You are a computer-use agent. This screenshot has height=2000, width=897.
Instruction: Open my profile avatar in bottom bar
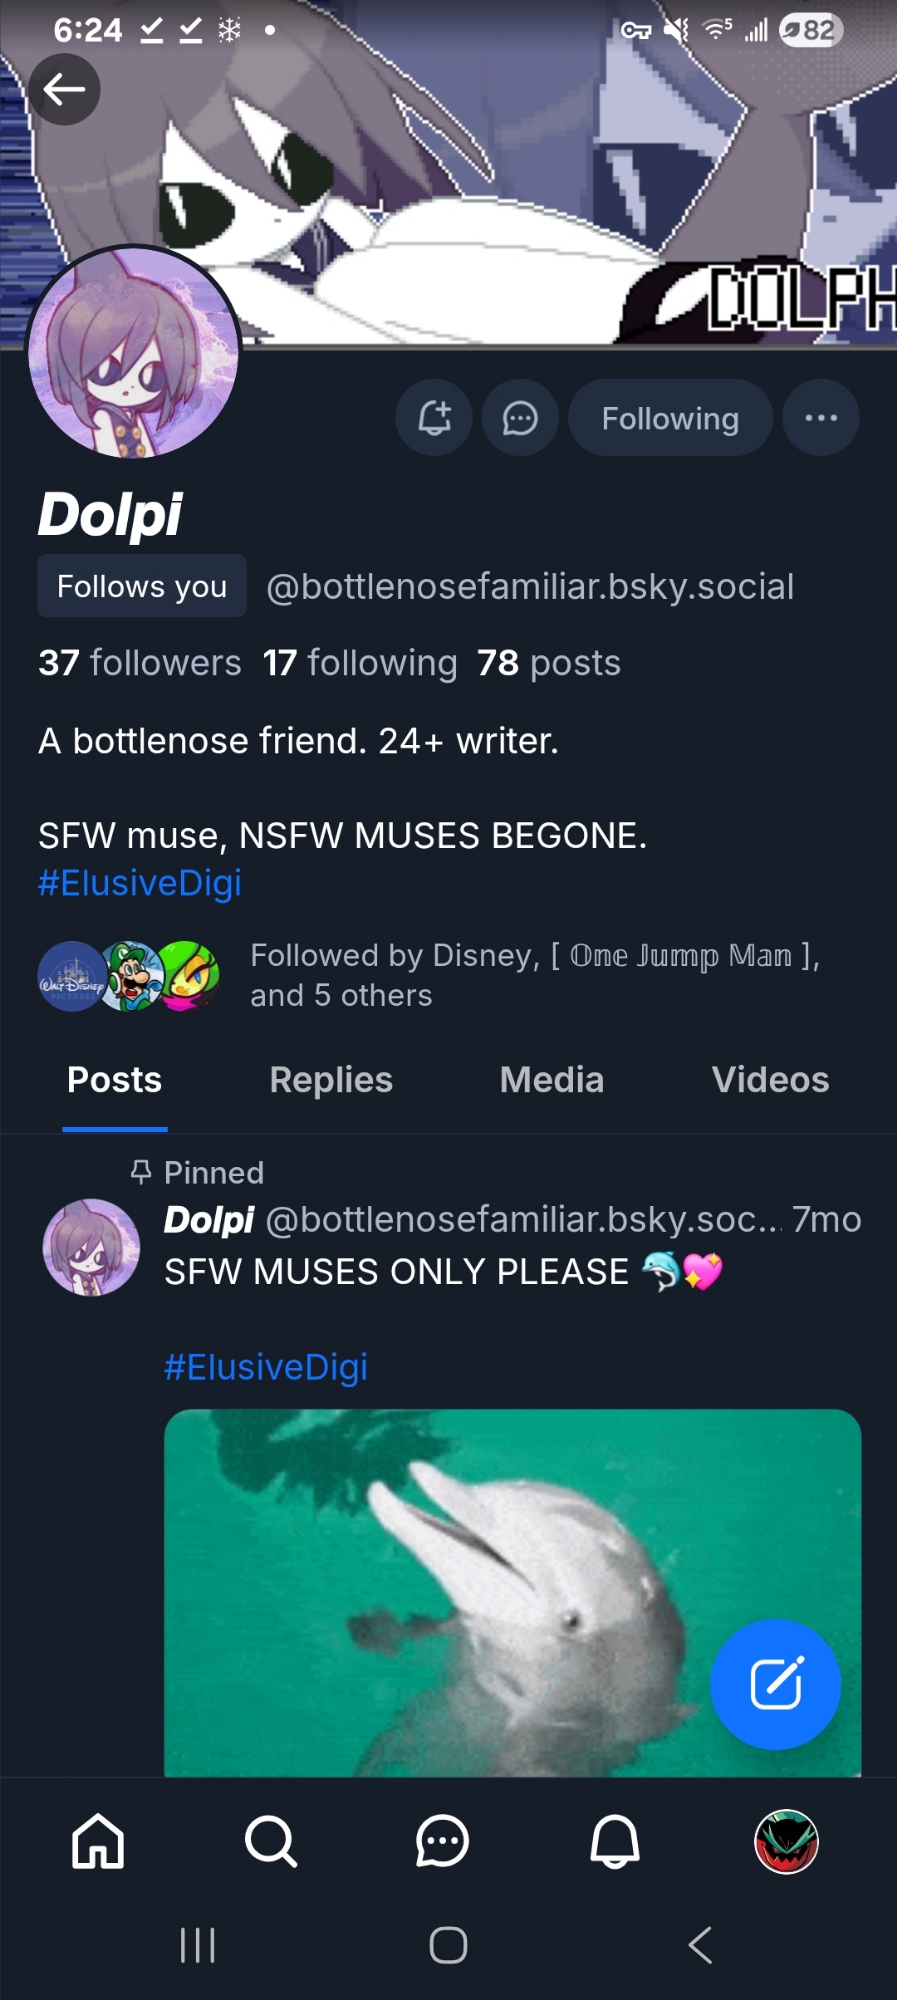[786, 1841]
